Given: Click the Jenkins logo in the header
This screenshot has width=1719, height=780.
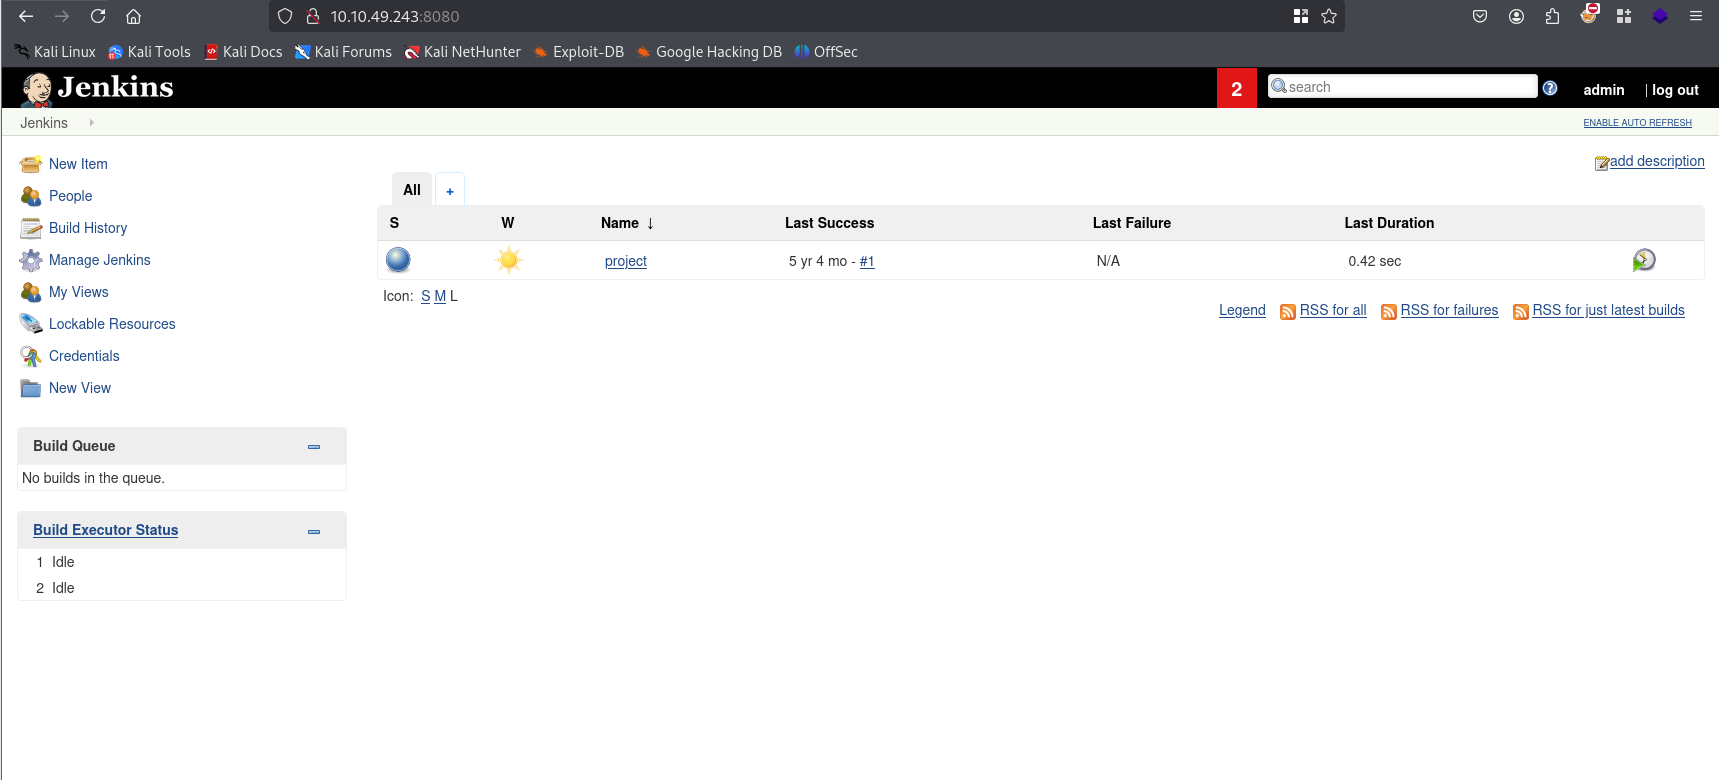Looking at the screenshot, I should (x=97, y=88).
